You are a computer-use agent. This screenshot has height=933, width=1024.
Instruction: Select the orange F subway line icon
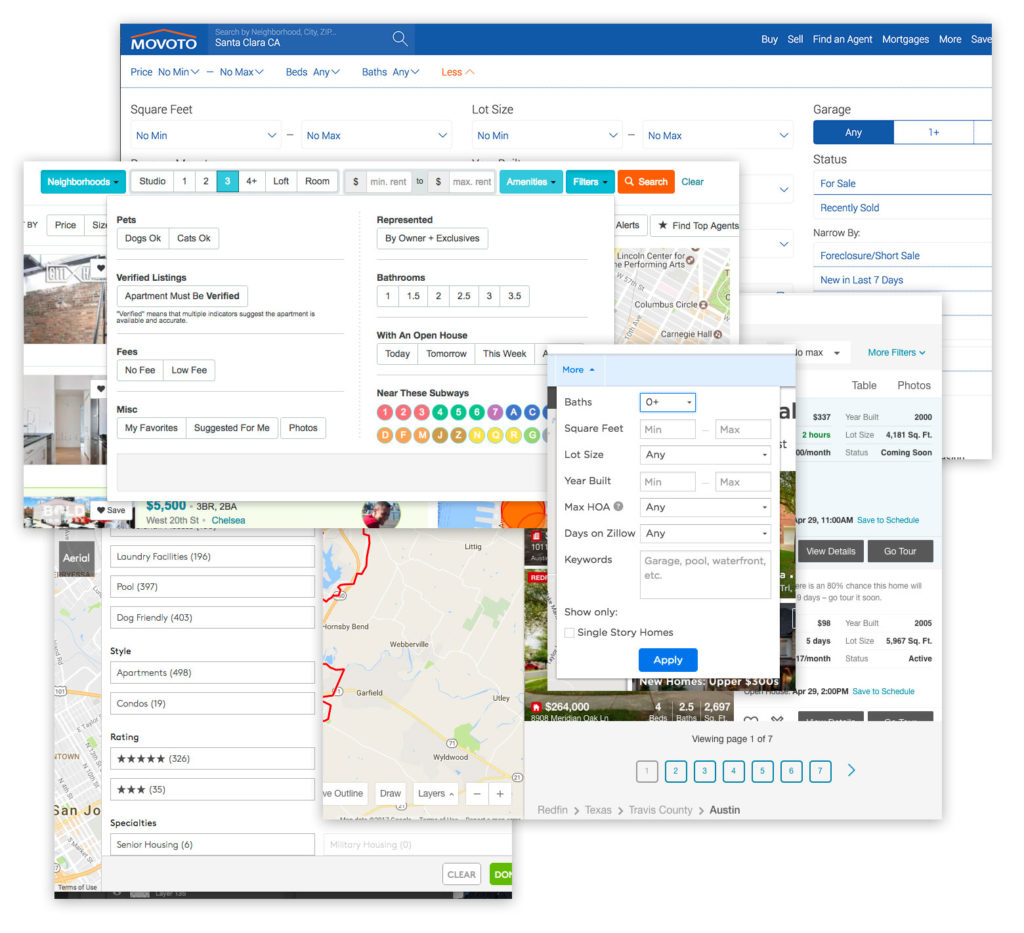(403, 435)
